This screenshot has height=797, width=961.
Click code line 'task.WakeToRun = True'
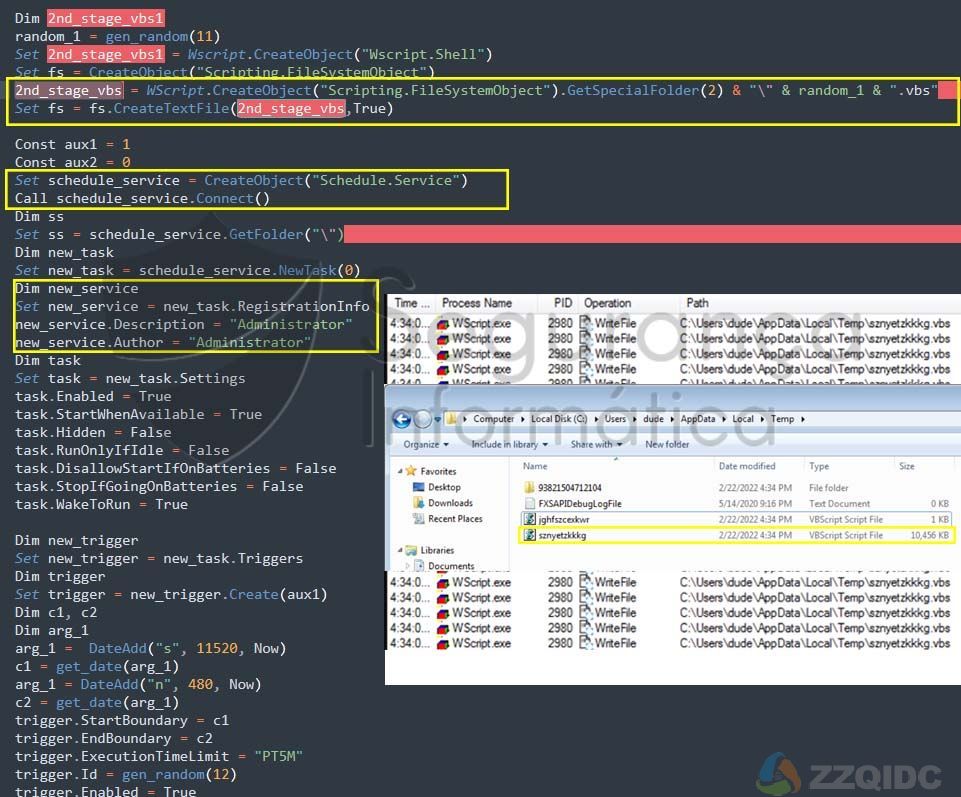pyautogui.click(x=101, y=505)
